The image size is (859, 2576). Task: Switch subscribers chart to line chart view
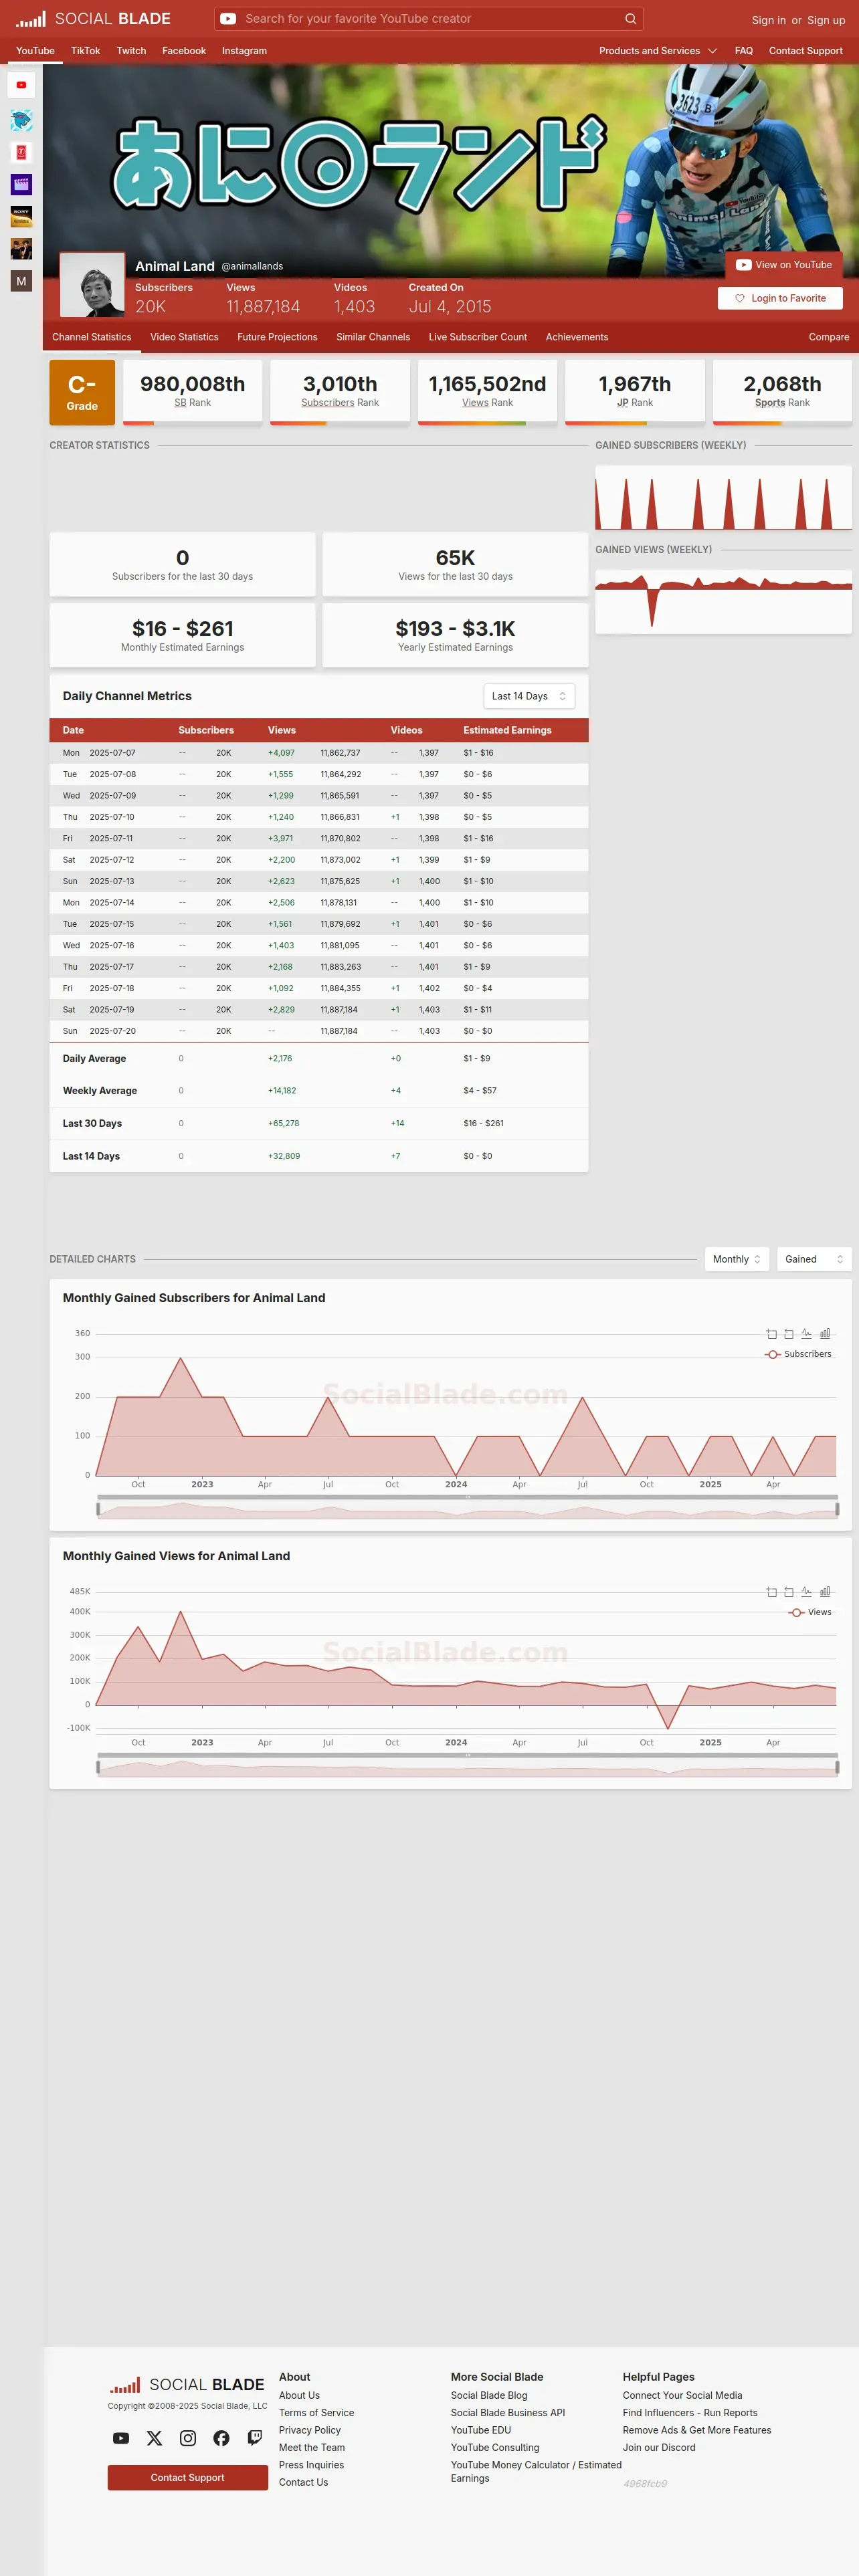[806, 1333]
